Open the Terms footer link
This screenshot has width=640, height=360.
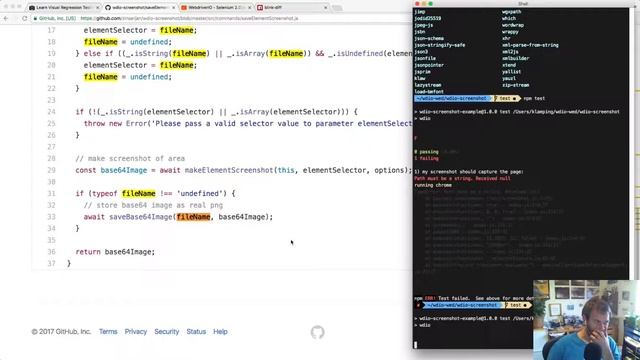[x=108, y=331]
